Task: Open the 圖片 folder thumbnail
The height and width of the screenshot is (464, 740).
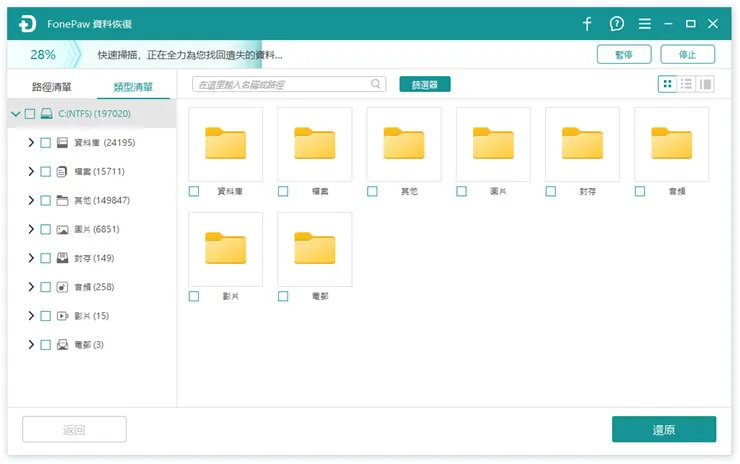Action: tap(493, 144)
